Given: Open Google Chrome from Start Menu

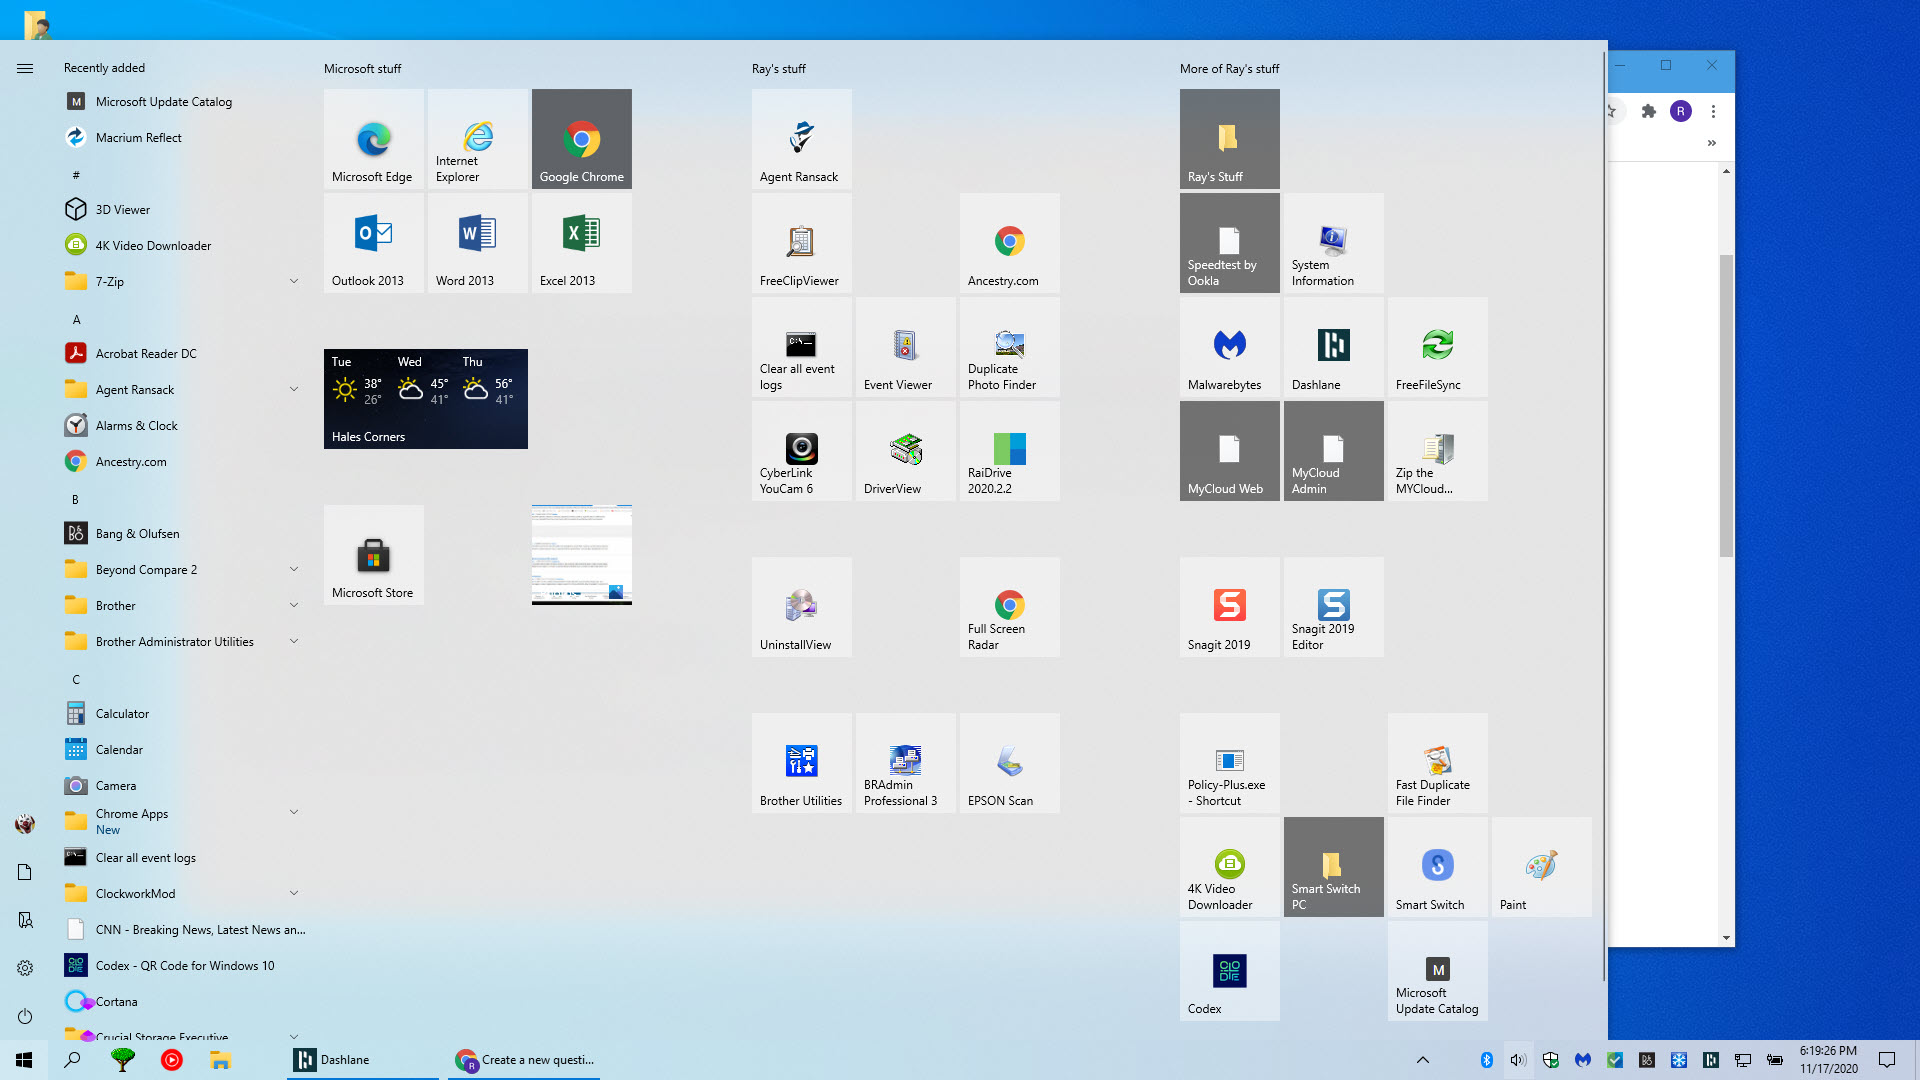Looking at the screenshot, I should (x=582, y=138).
